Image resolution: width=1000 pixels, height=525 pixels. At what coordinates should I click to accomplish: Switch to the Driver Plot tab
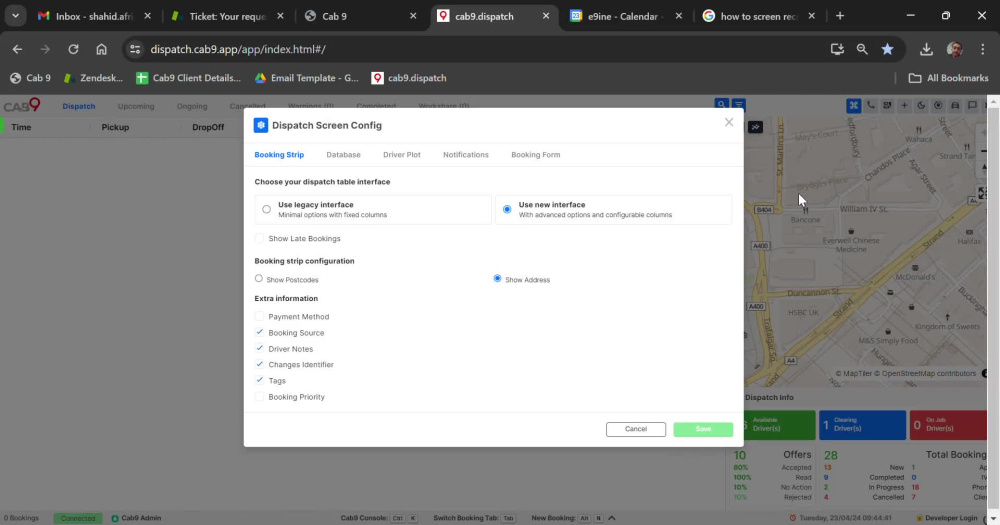coord(402,154)
